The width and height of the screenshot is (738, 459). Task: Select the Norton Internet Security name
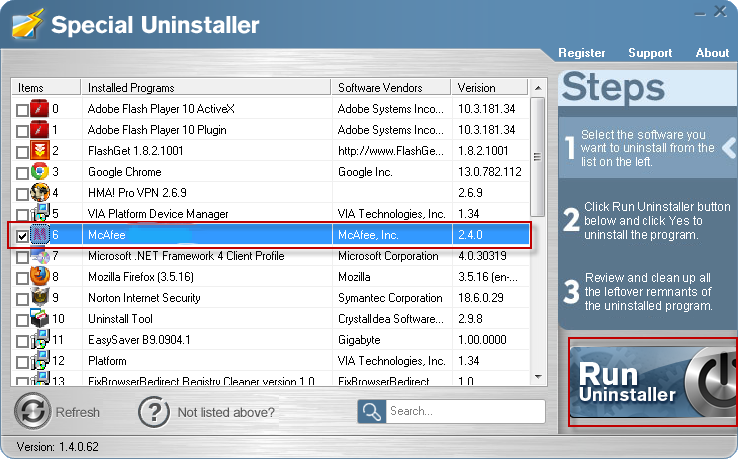pyautogui.click(x=144, y=298)
